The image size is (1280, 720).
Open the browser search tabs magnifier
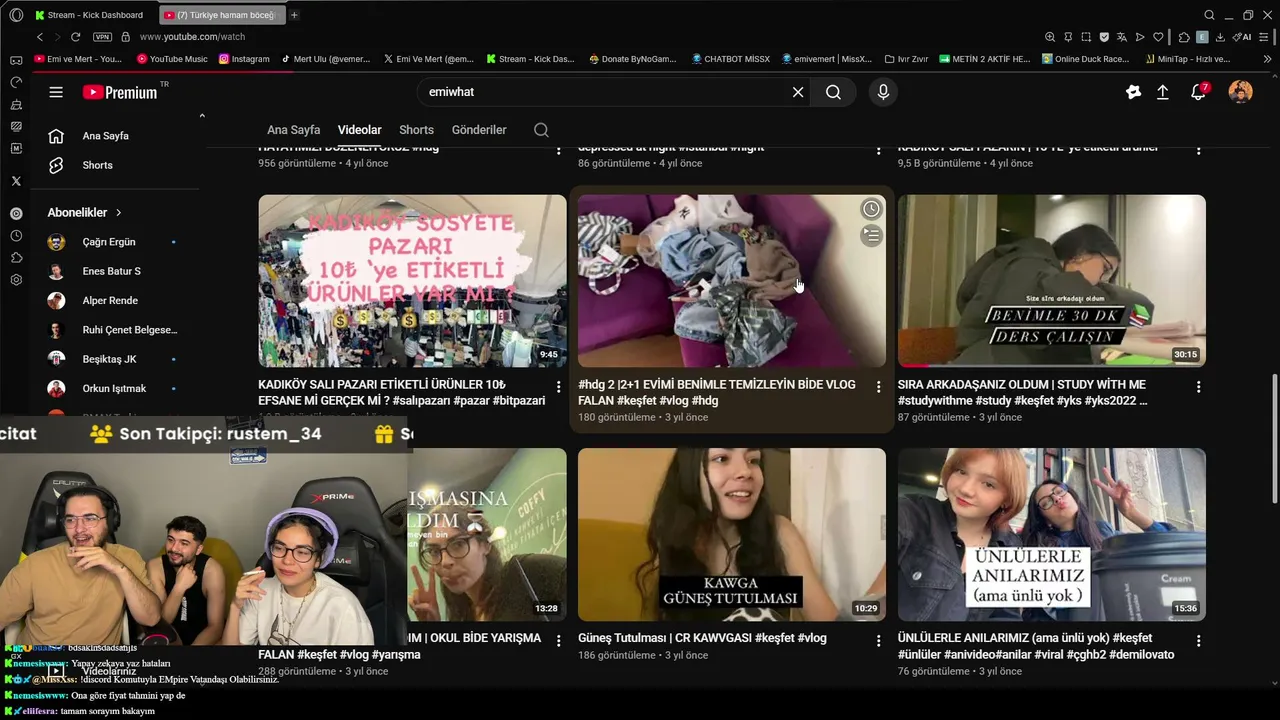(1209, 15)
